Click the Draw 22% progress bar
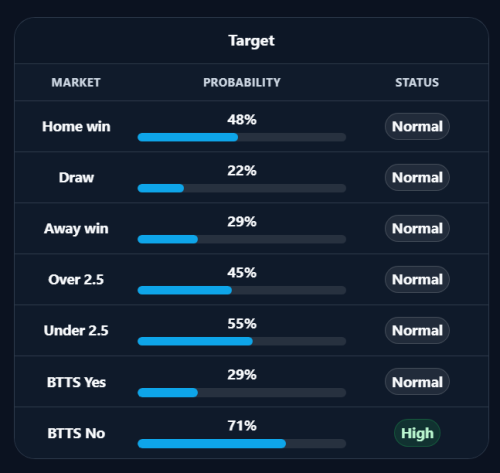 (x=242, y=188)
